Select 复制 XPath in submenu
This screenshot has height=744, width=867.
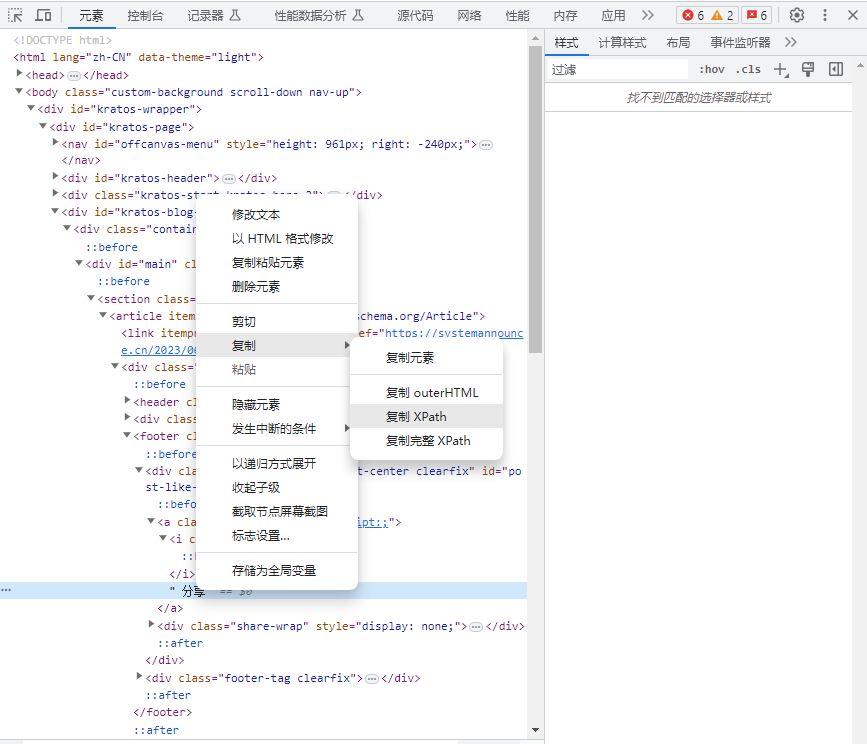click(426, 416)
